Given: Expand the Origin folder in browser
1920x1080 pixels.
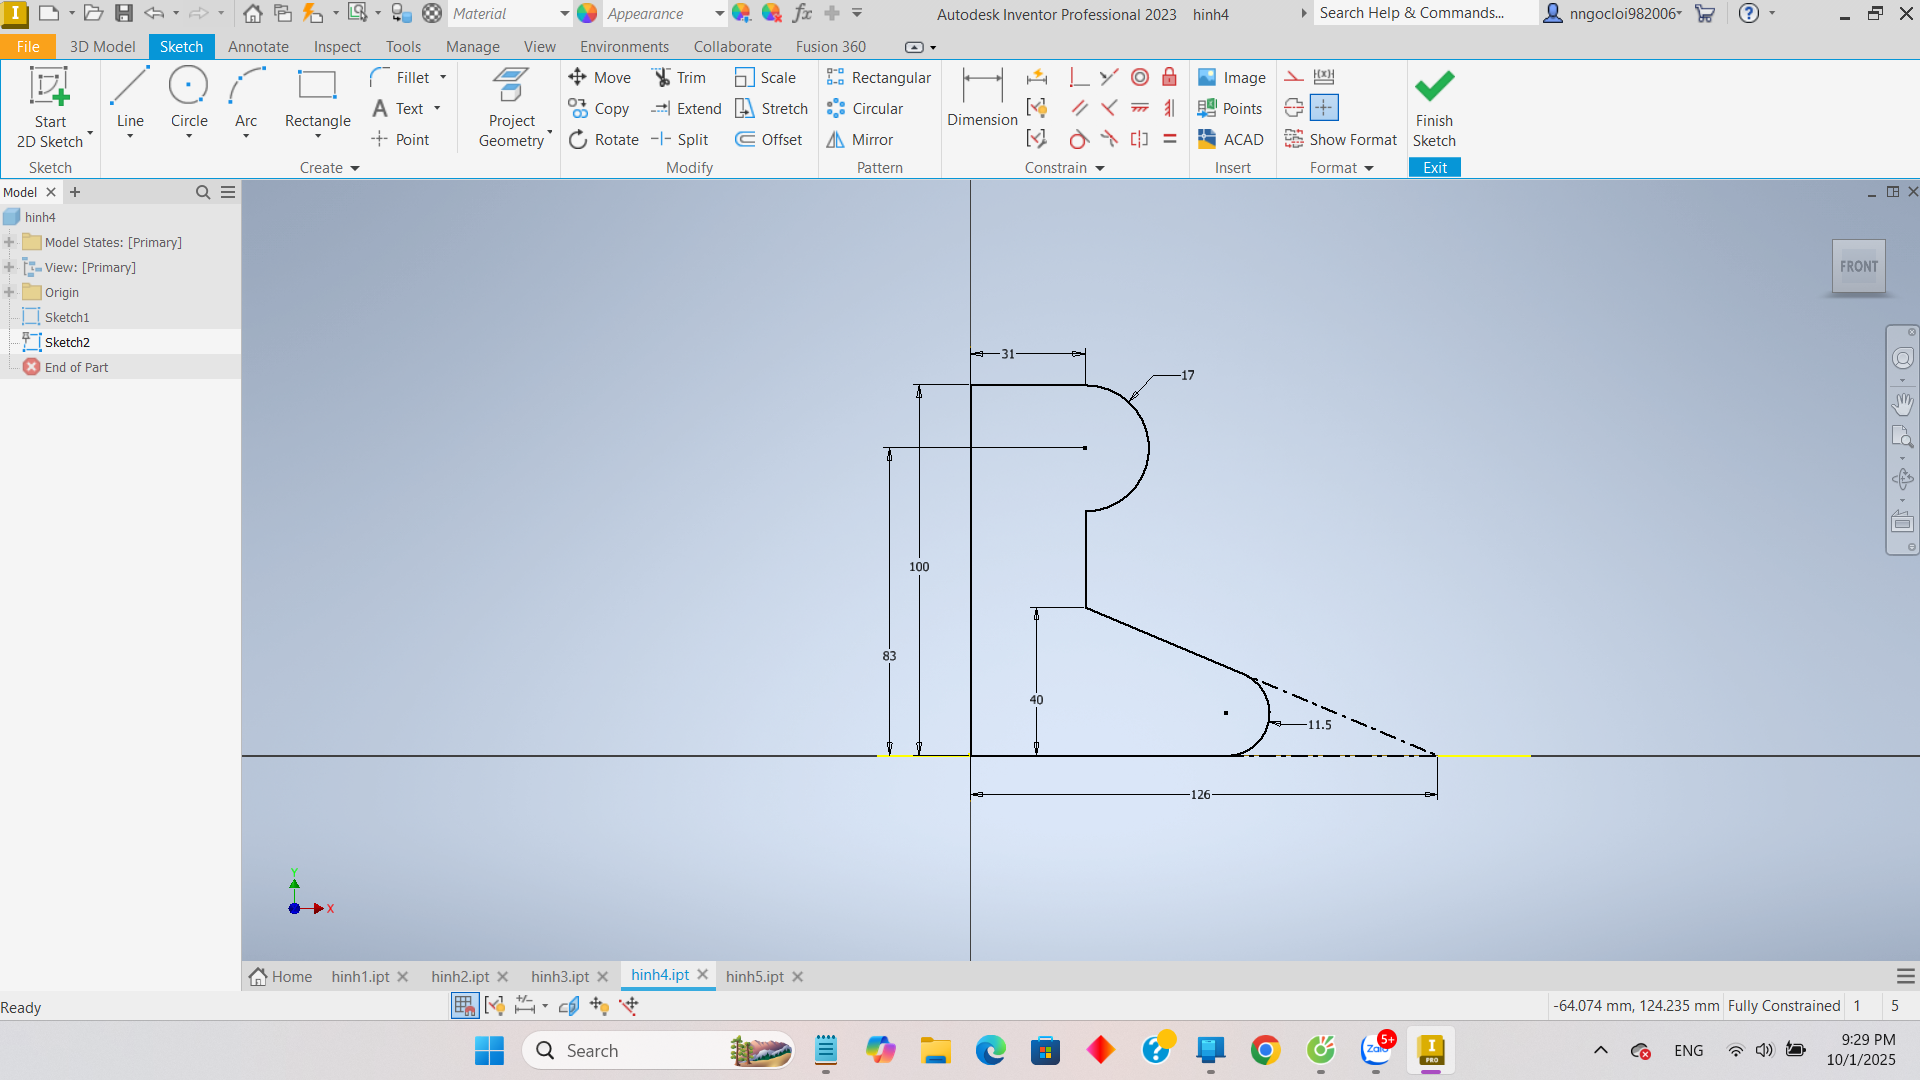Looking at the screenshot, I should [9, 293].
